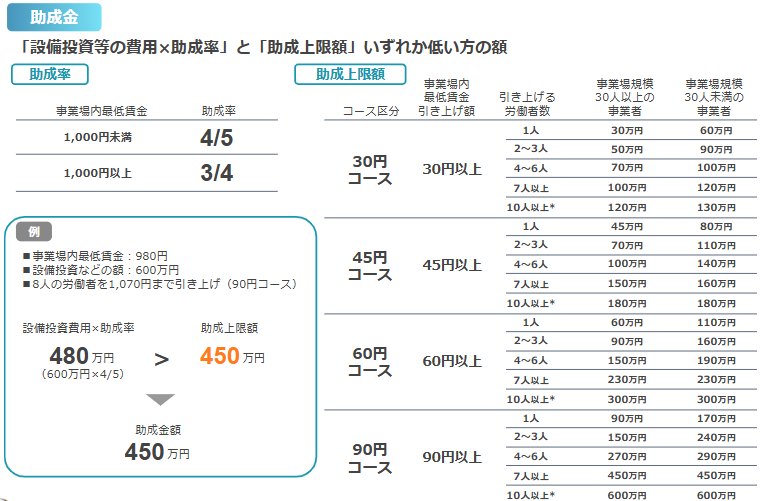The height and width of the screenshot is (501, 766).
Task: Click the 事業場内最低賃金引き上げ額 column header
Action: [x=447, y=98]
